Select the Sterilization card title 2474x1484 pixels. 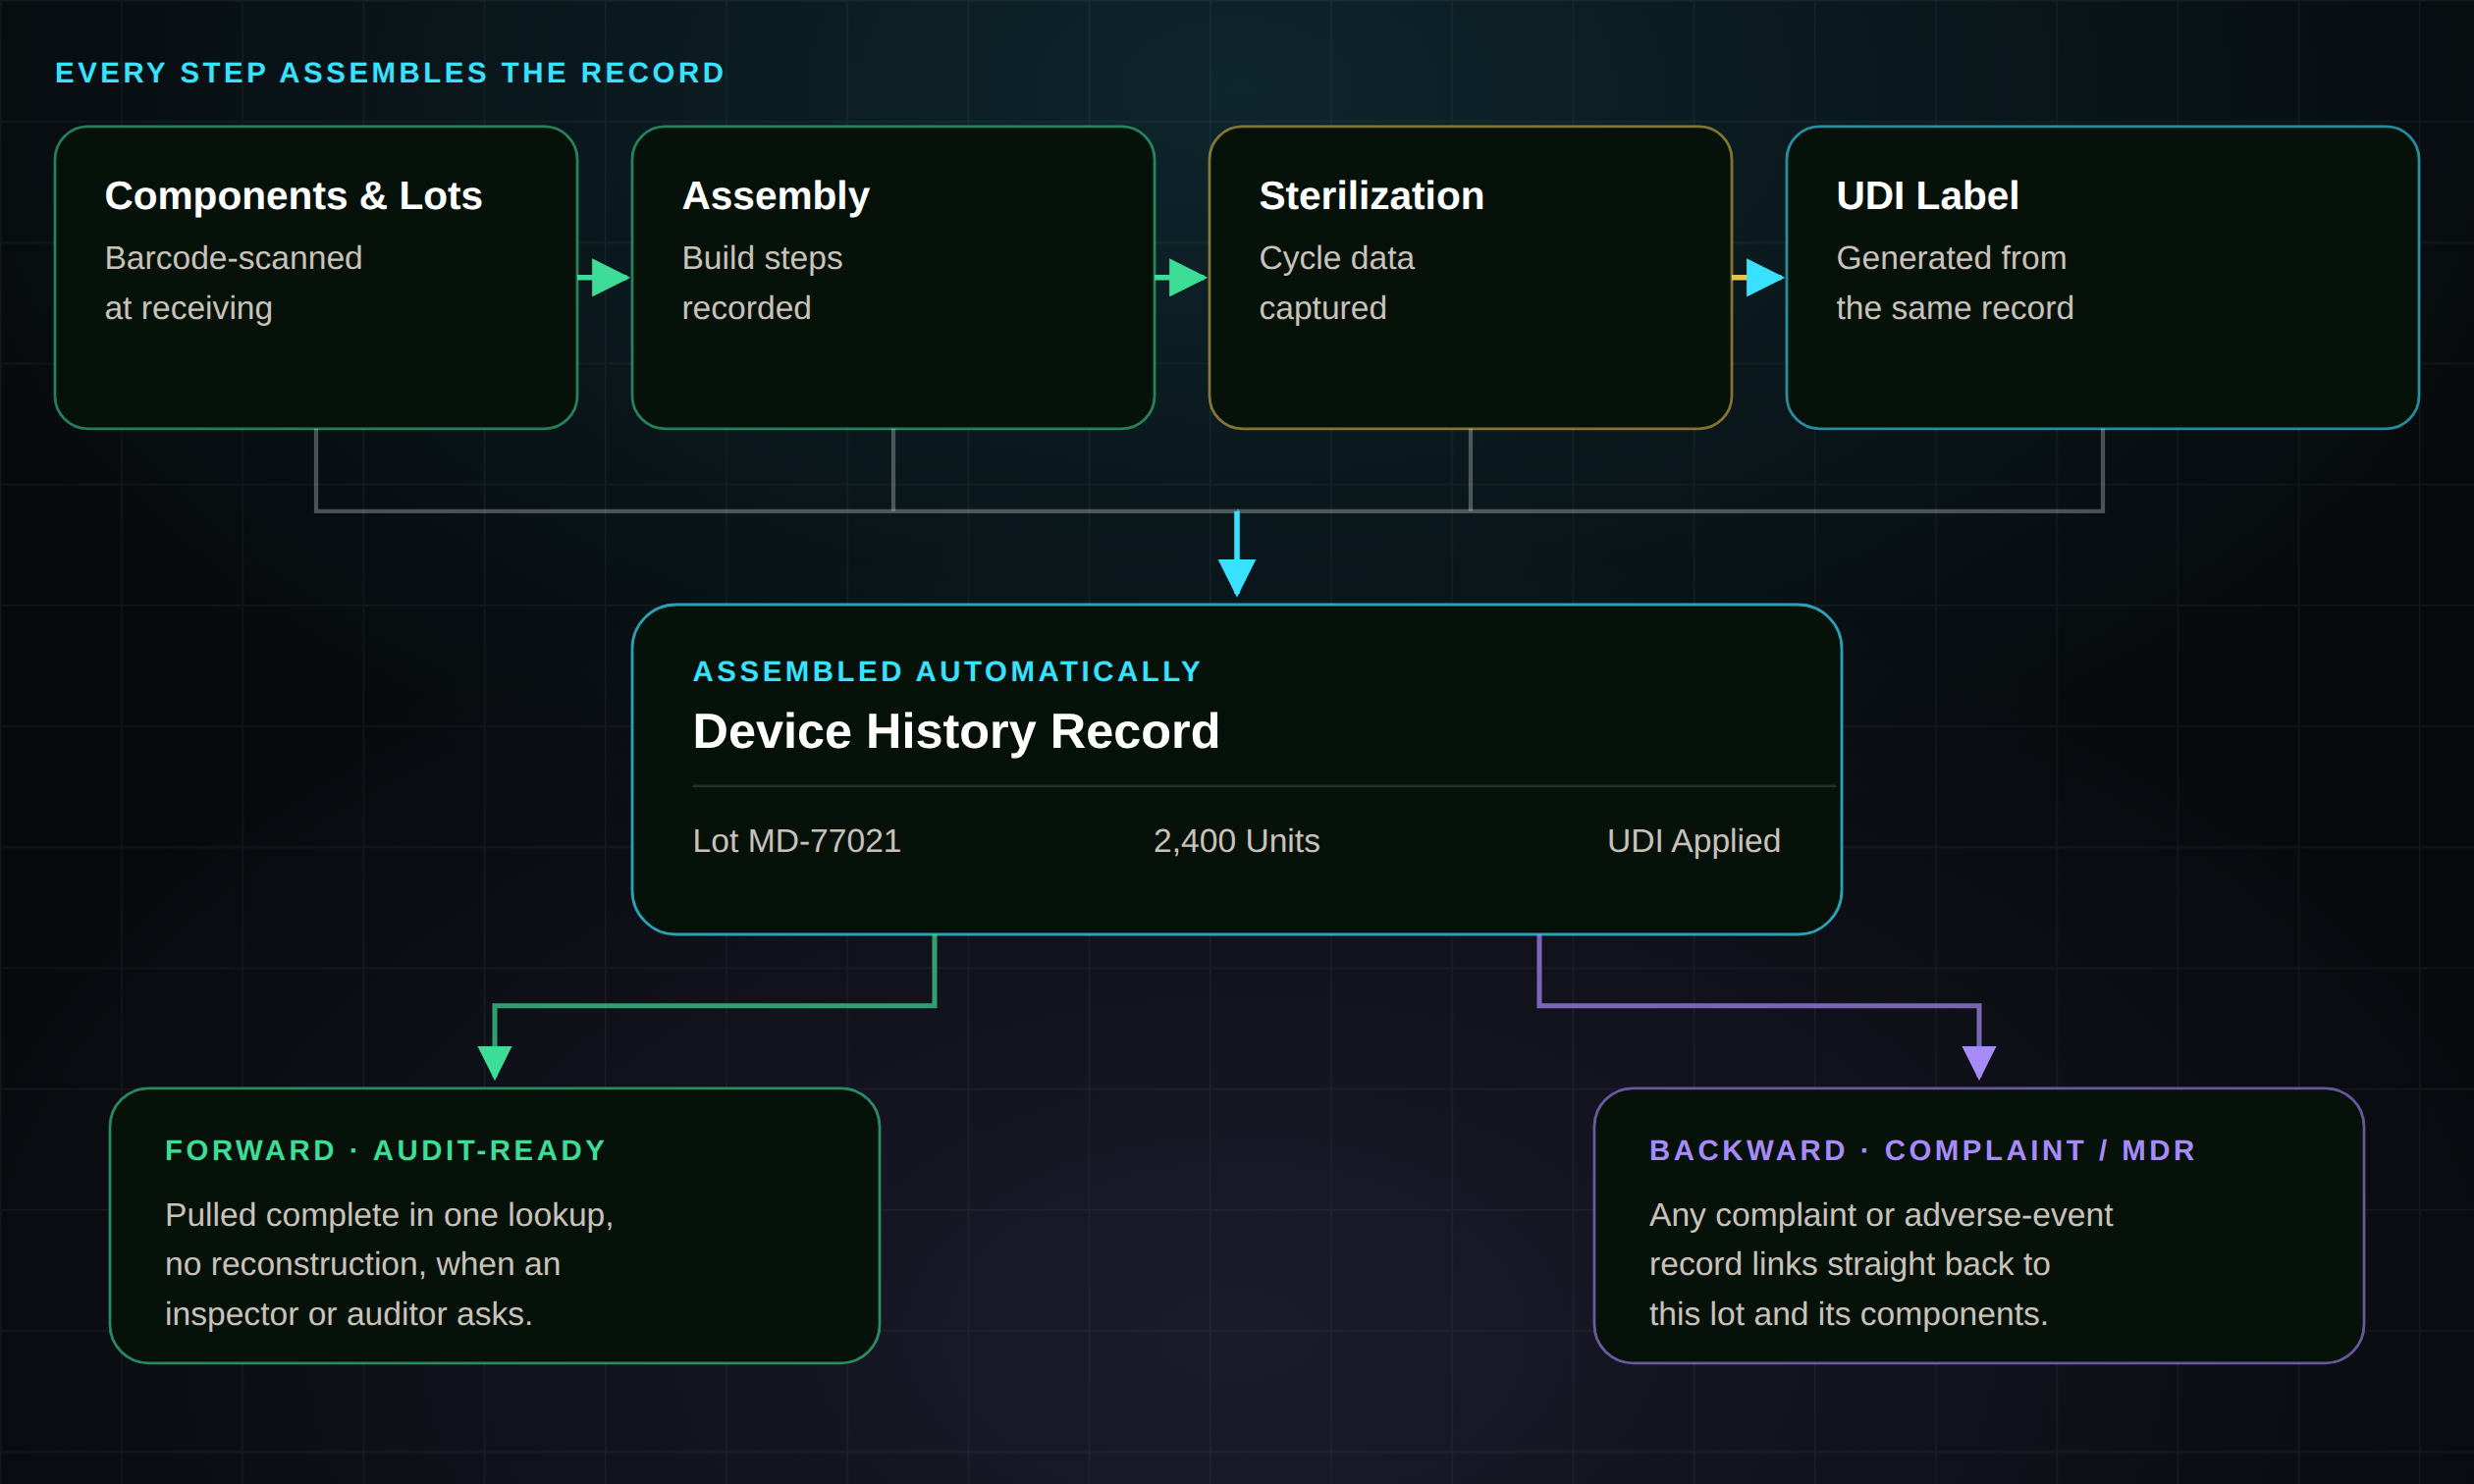tap(1371, 196)
